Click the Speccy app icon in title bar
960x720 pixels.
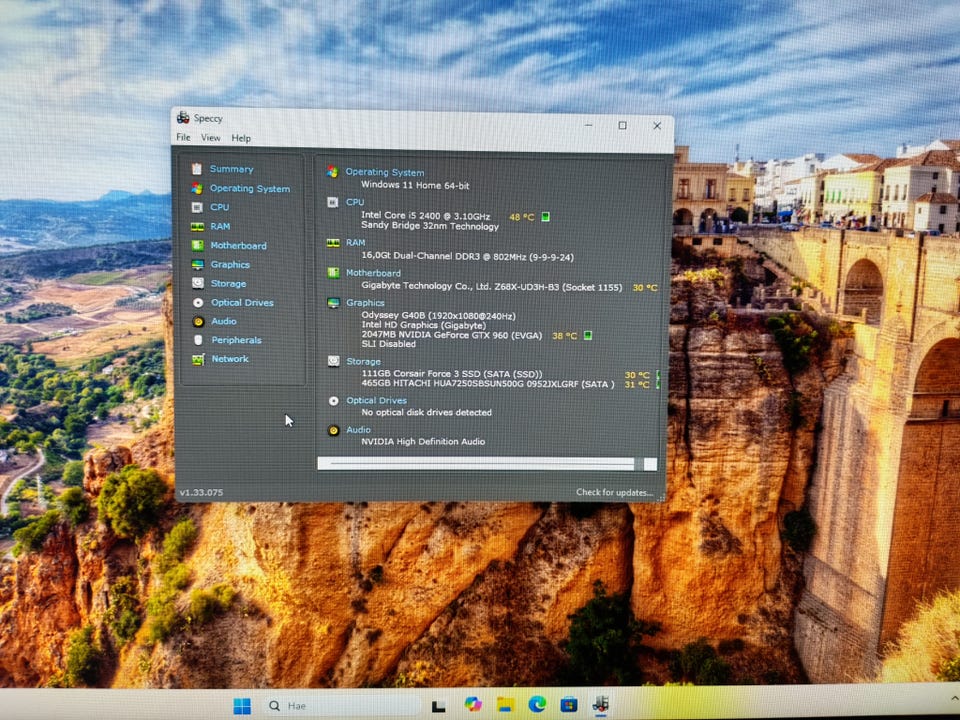pos(183,118)
